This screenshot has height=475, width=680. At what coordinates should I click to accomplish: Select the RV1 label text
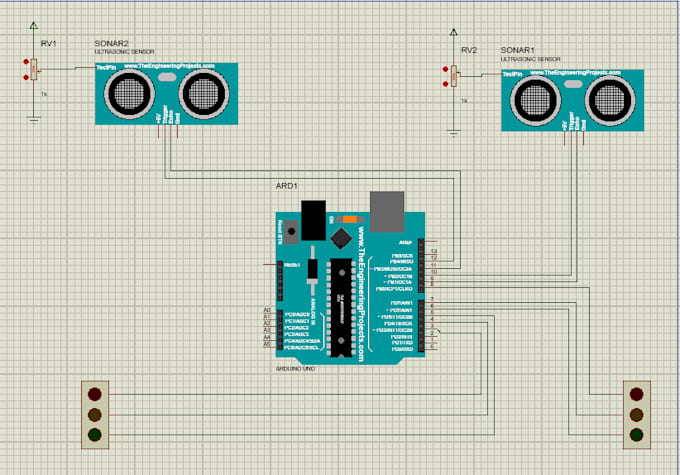pyautogui.click(x=49, y=44)
